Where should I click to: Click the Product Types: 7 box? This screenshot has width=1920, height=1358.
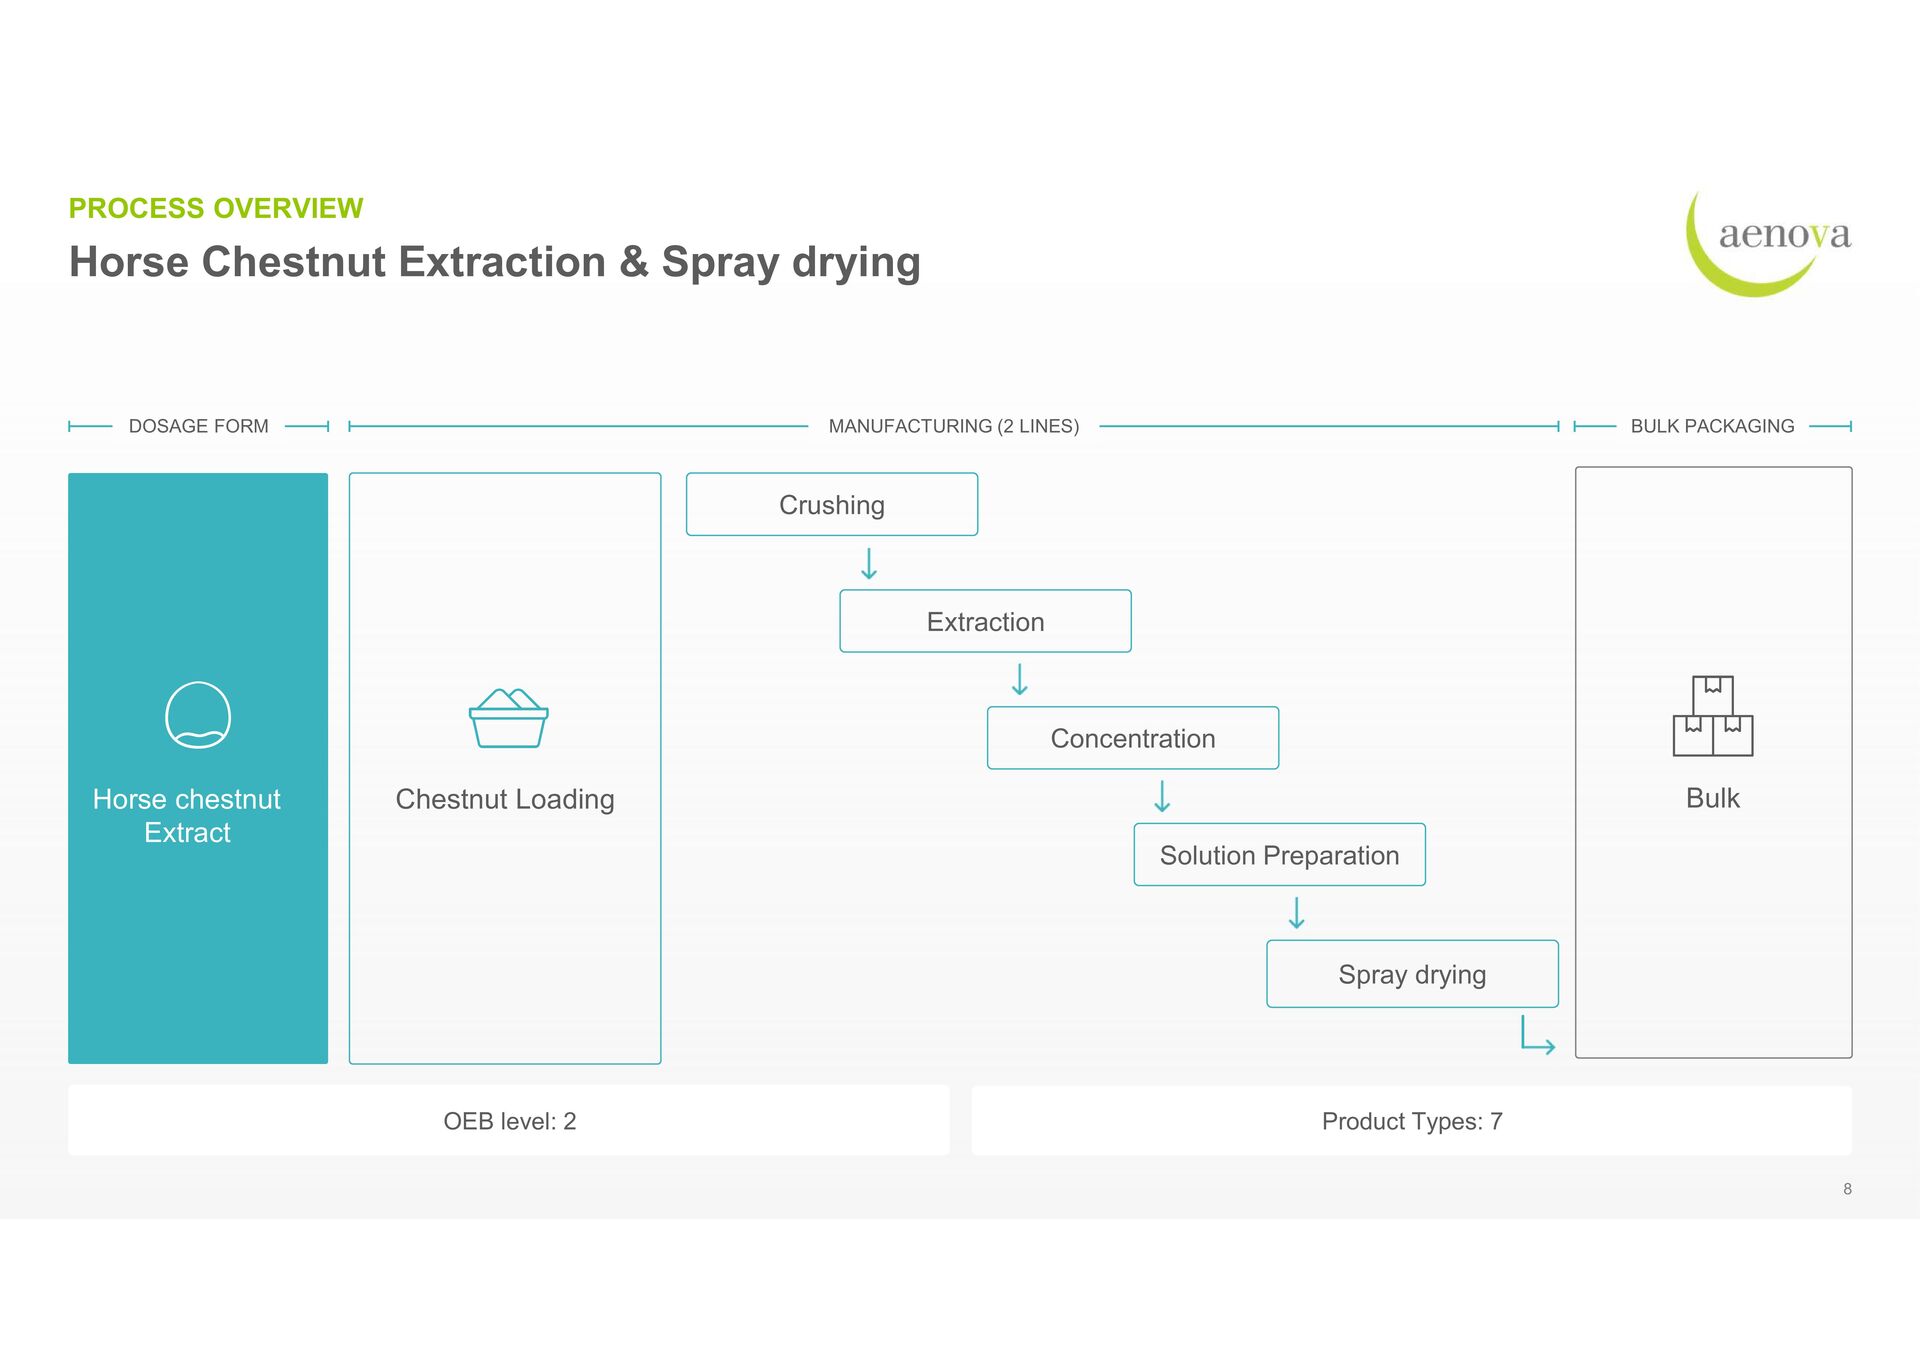coord(1412,1121)
